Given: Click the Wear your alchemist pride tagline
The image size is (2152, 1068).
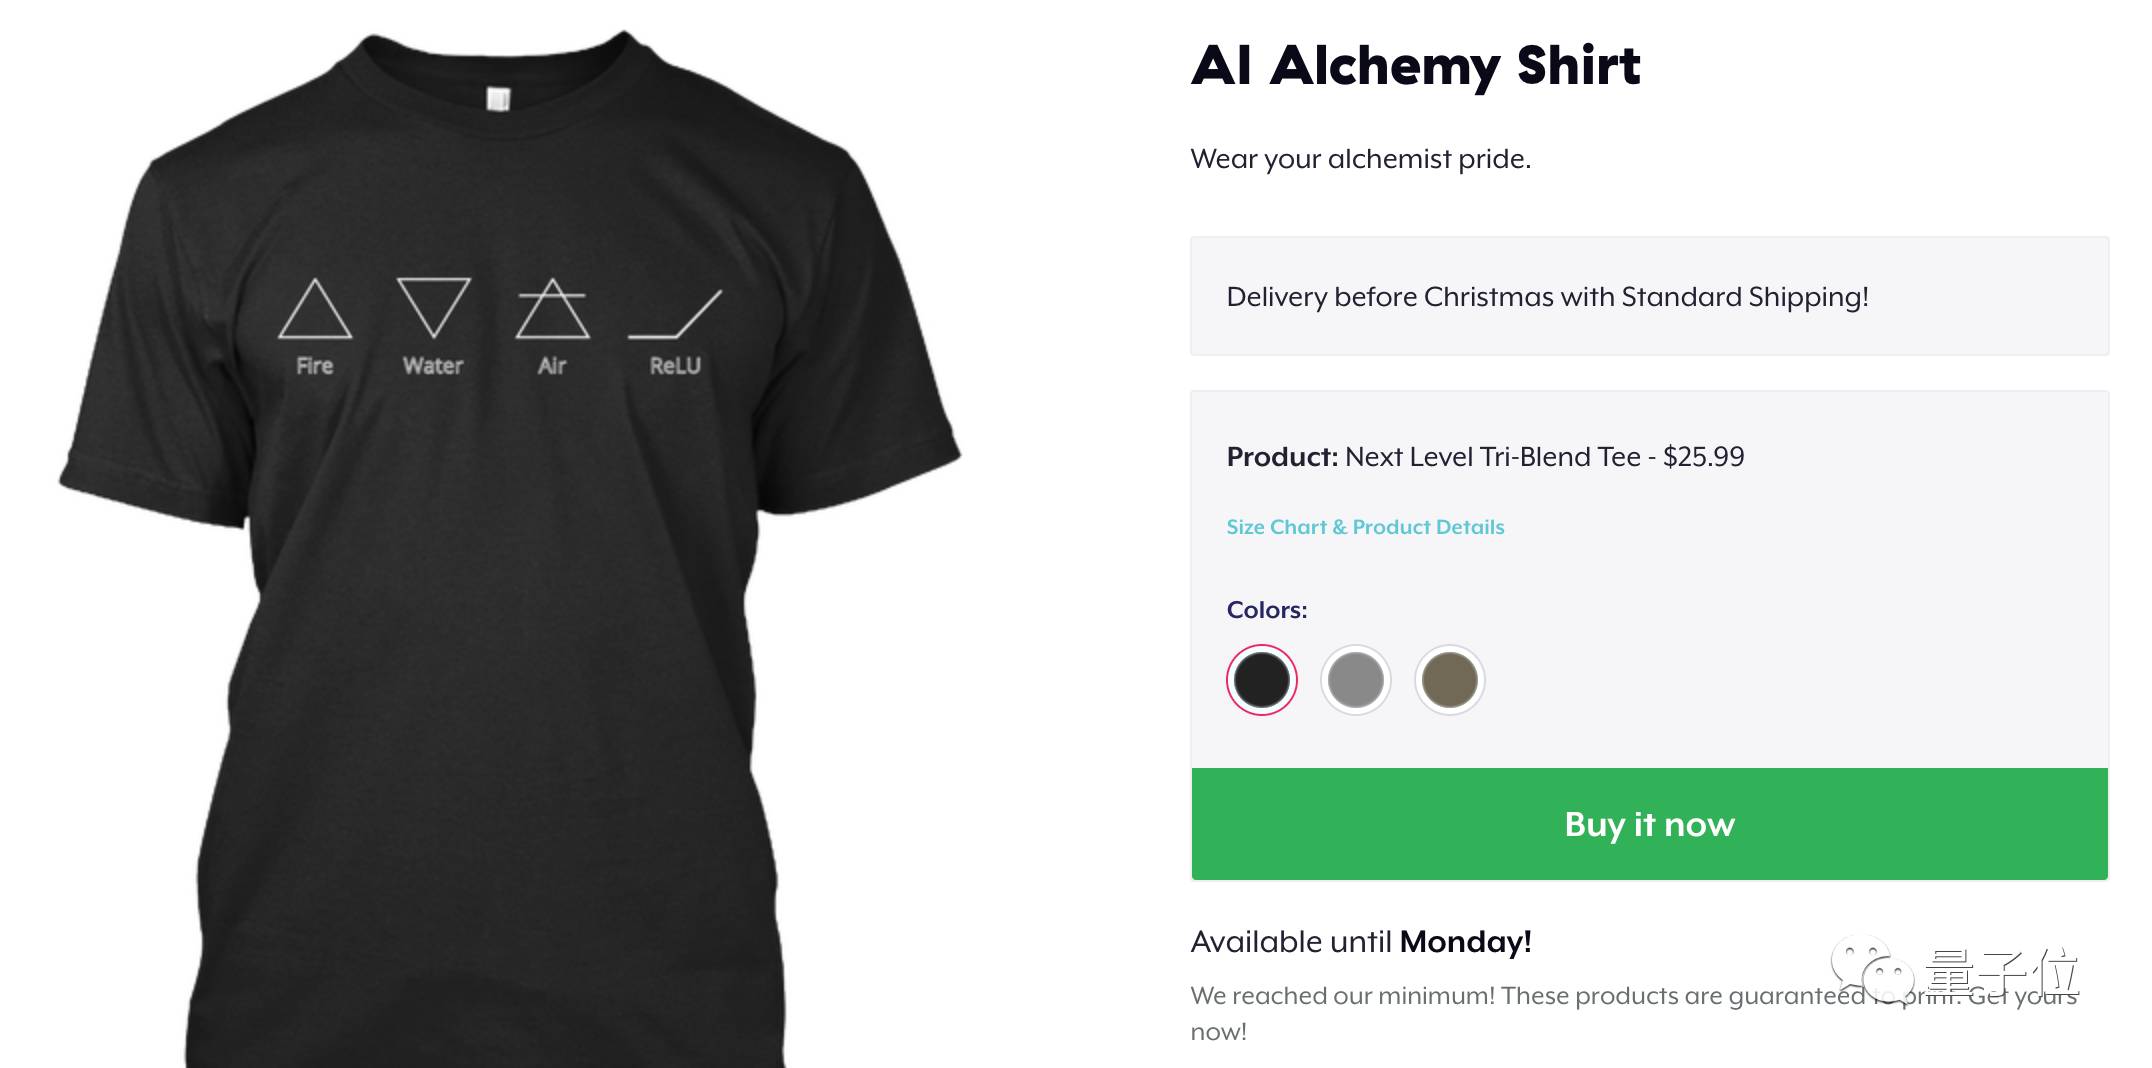Looking at the screenshot, I should [x=1360, y=159].
